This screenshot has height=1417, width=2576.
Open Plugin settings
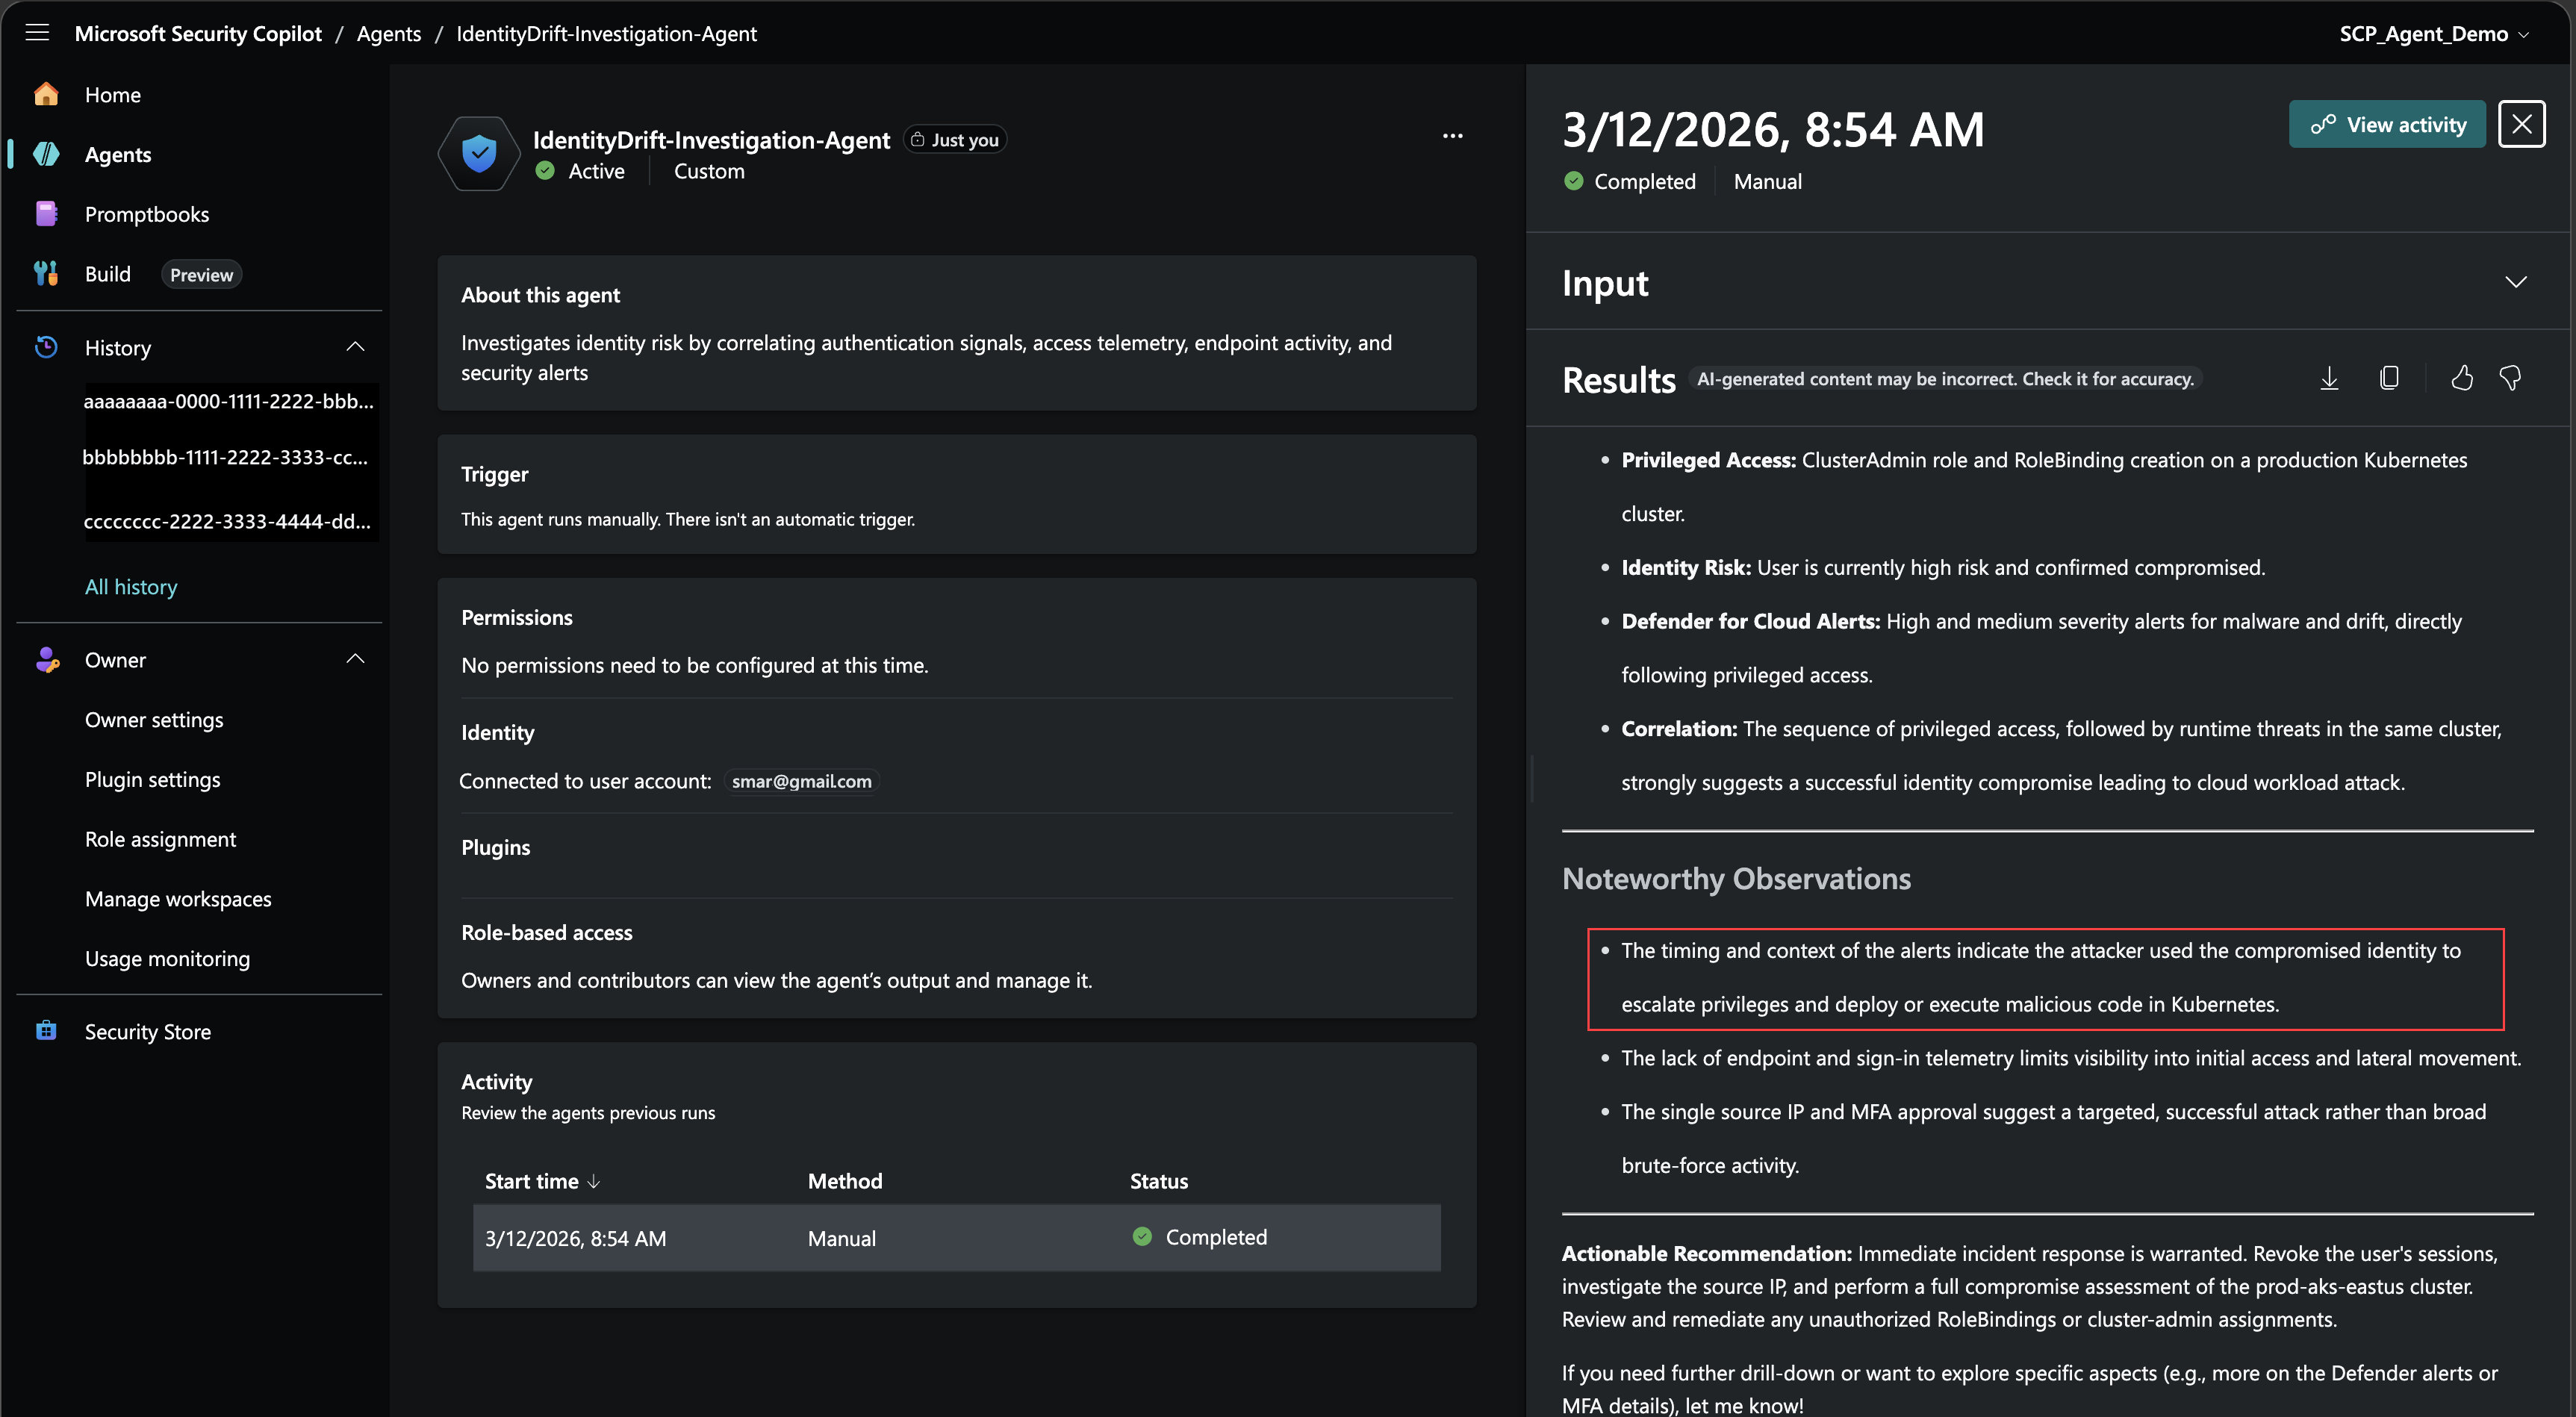click(x=153, y=779)
